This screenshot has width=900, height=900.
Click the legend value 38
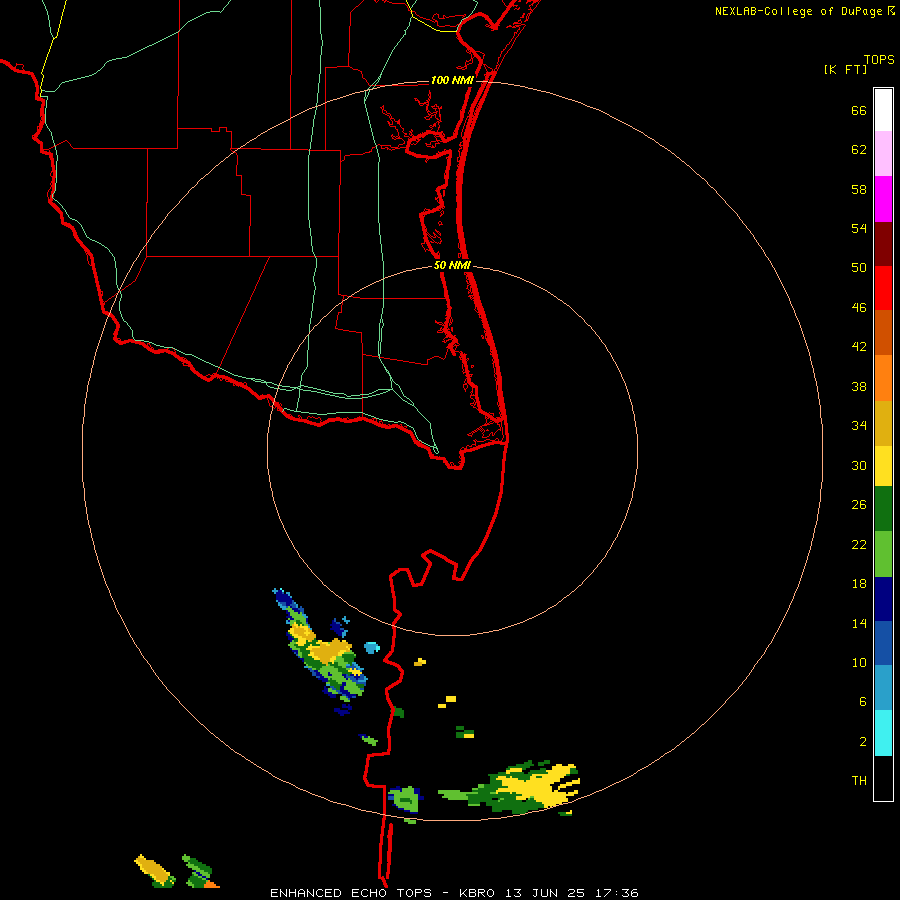tap(859, 386)
